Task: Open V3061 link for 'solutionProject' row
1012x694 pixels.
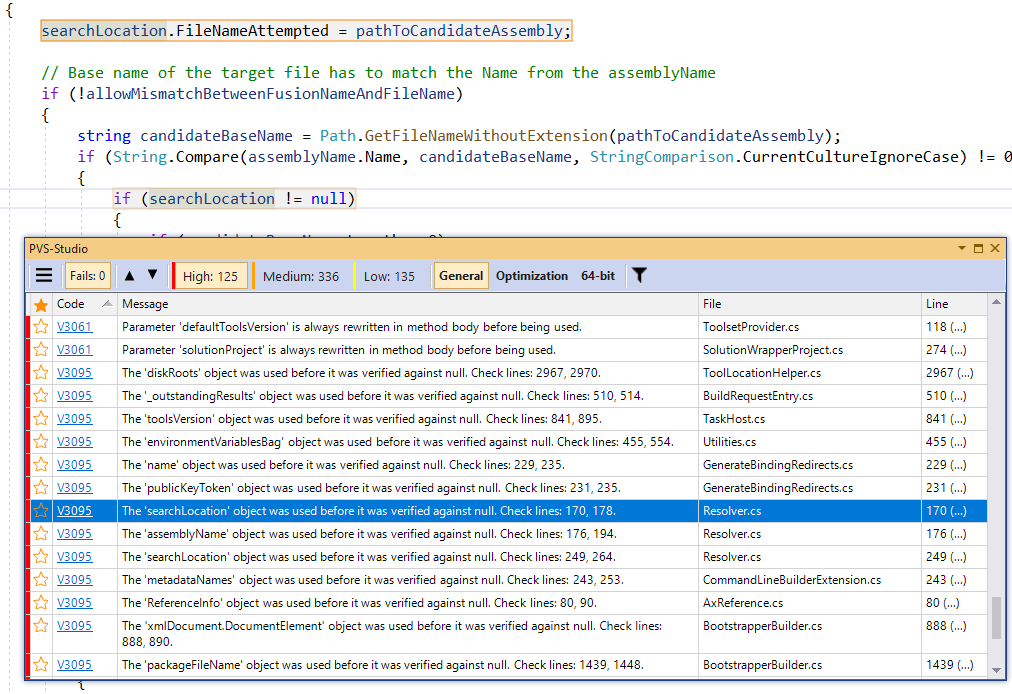Action: tap(74, 350)
